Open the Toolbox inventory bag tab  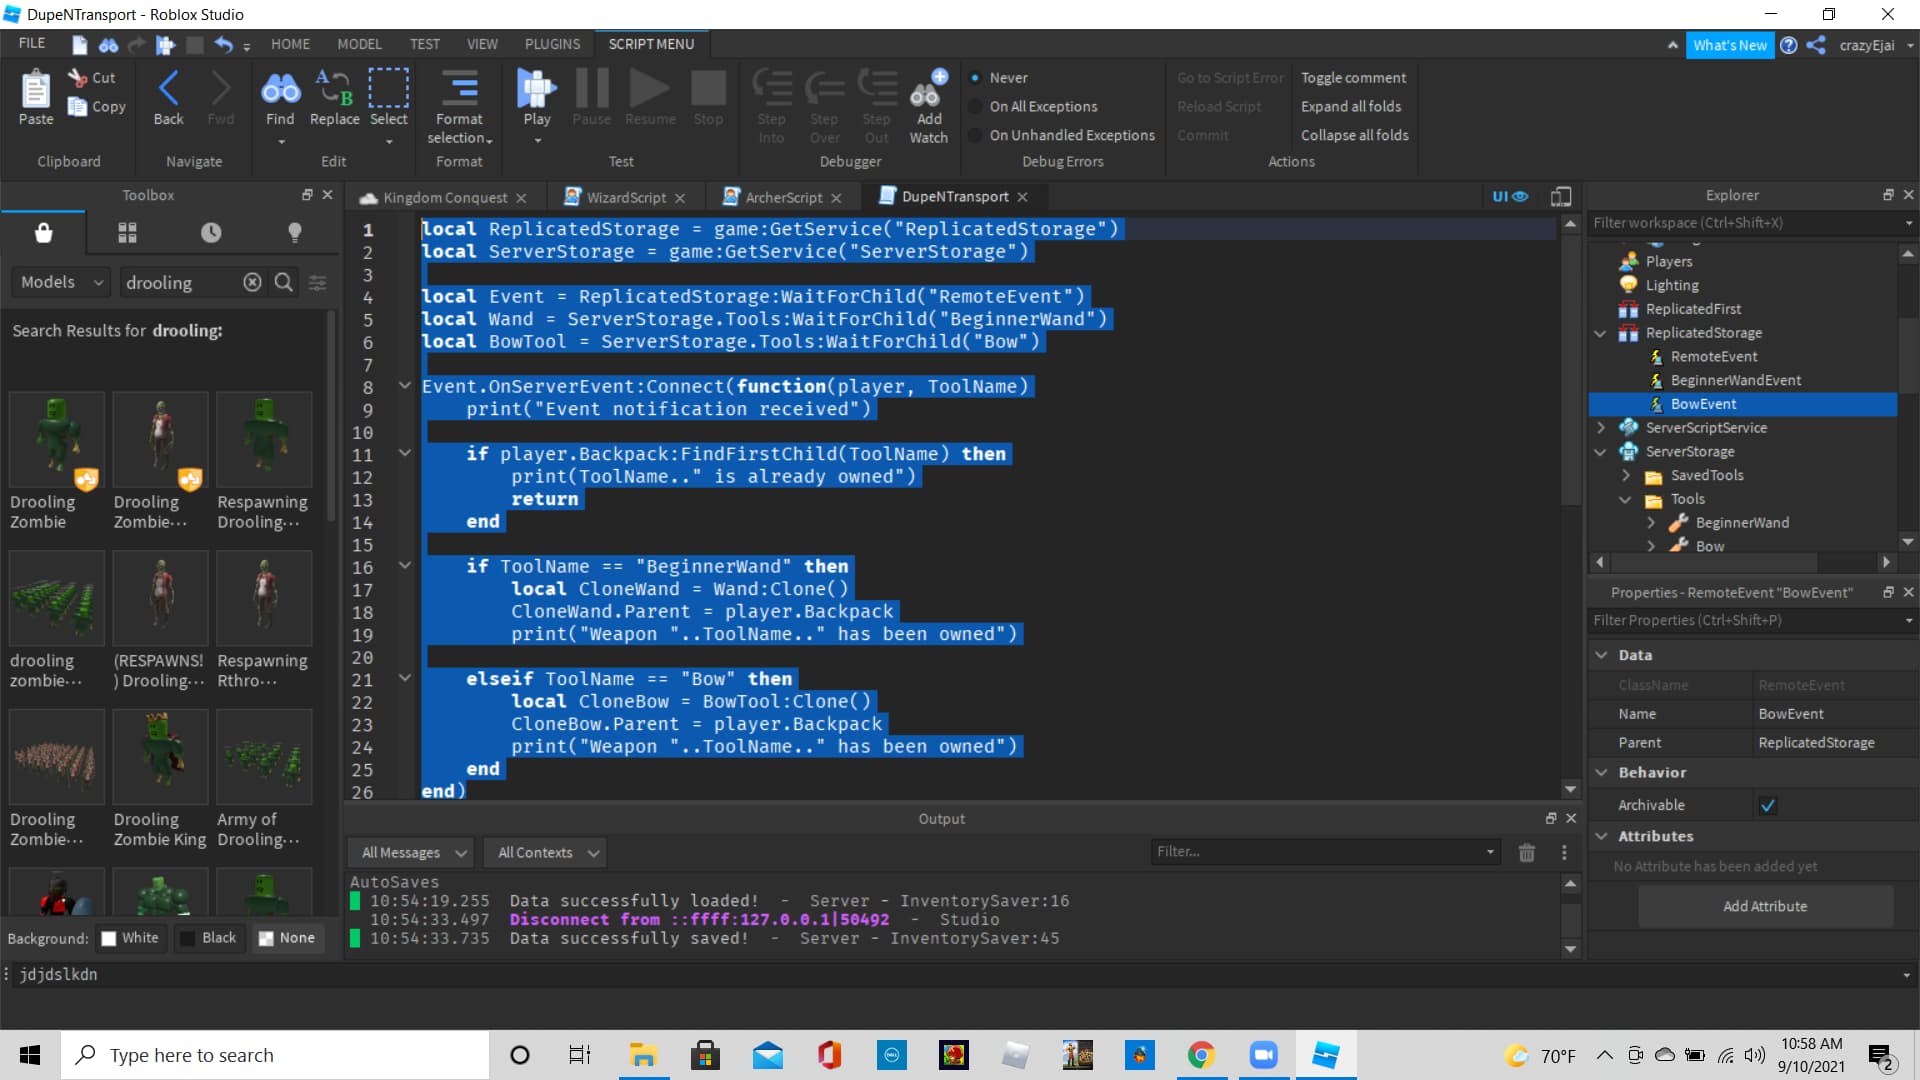(x=43, y=233)
